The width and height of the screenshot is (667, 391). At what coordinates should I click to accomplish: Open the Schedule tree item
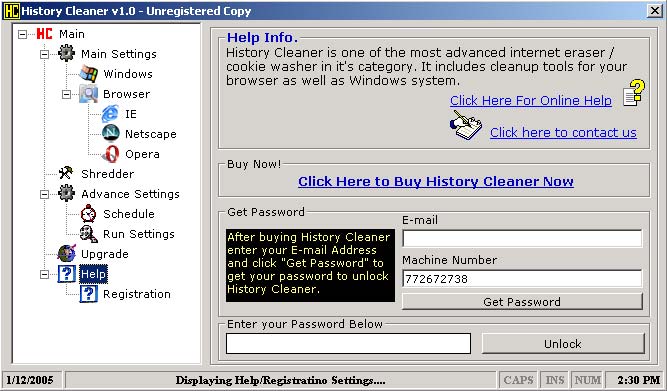coord(128,214)
